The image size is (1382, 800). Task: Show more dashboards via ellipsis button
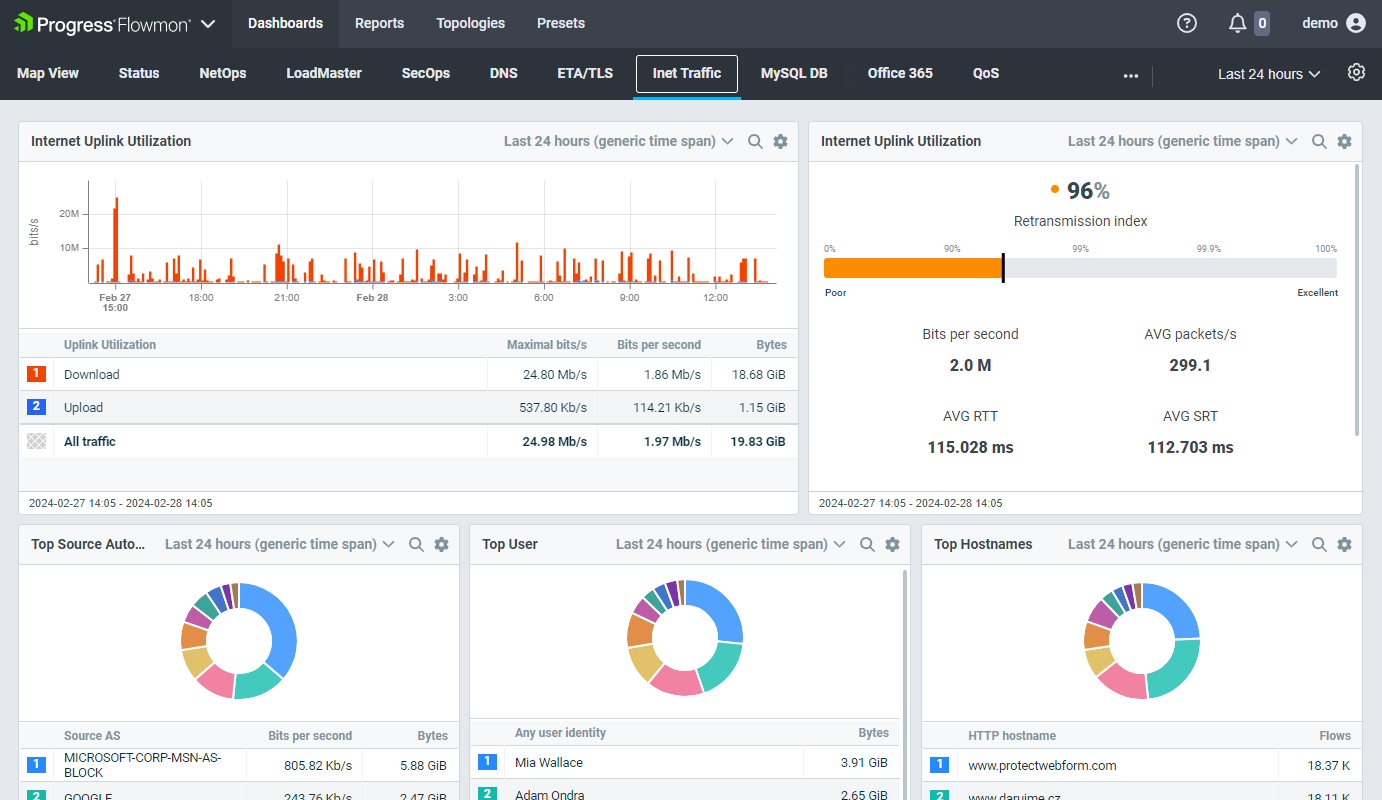pyautogui.click(x=1131, y=75)
